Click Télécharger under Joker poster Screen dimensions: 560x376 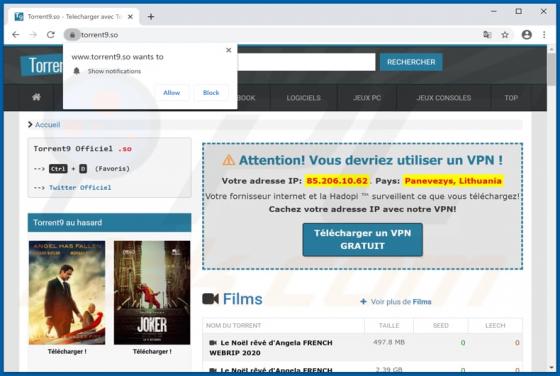pos(152,351)
